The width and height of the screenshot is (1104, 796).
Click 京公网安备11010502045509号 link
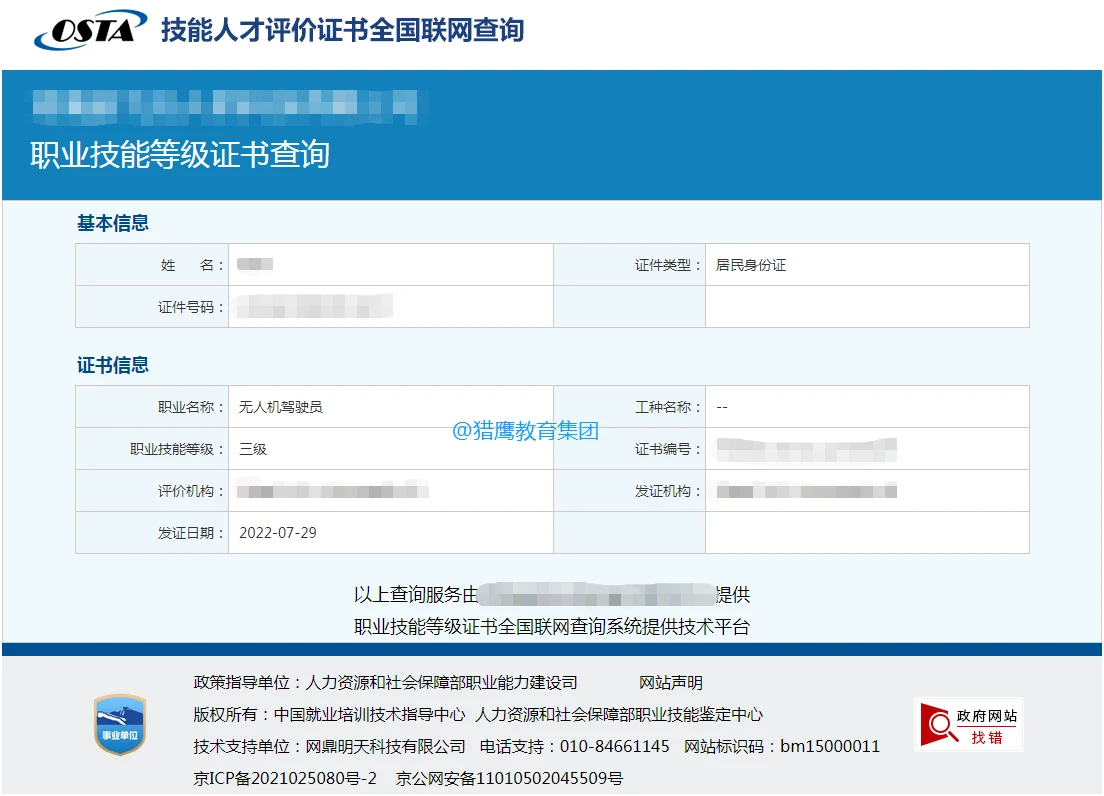[509, 778]
